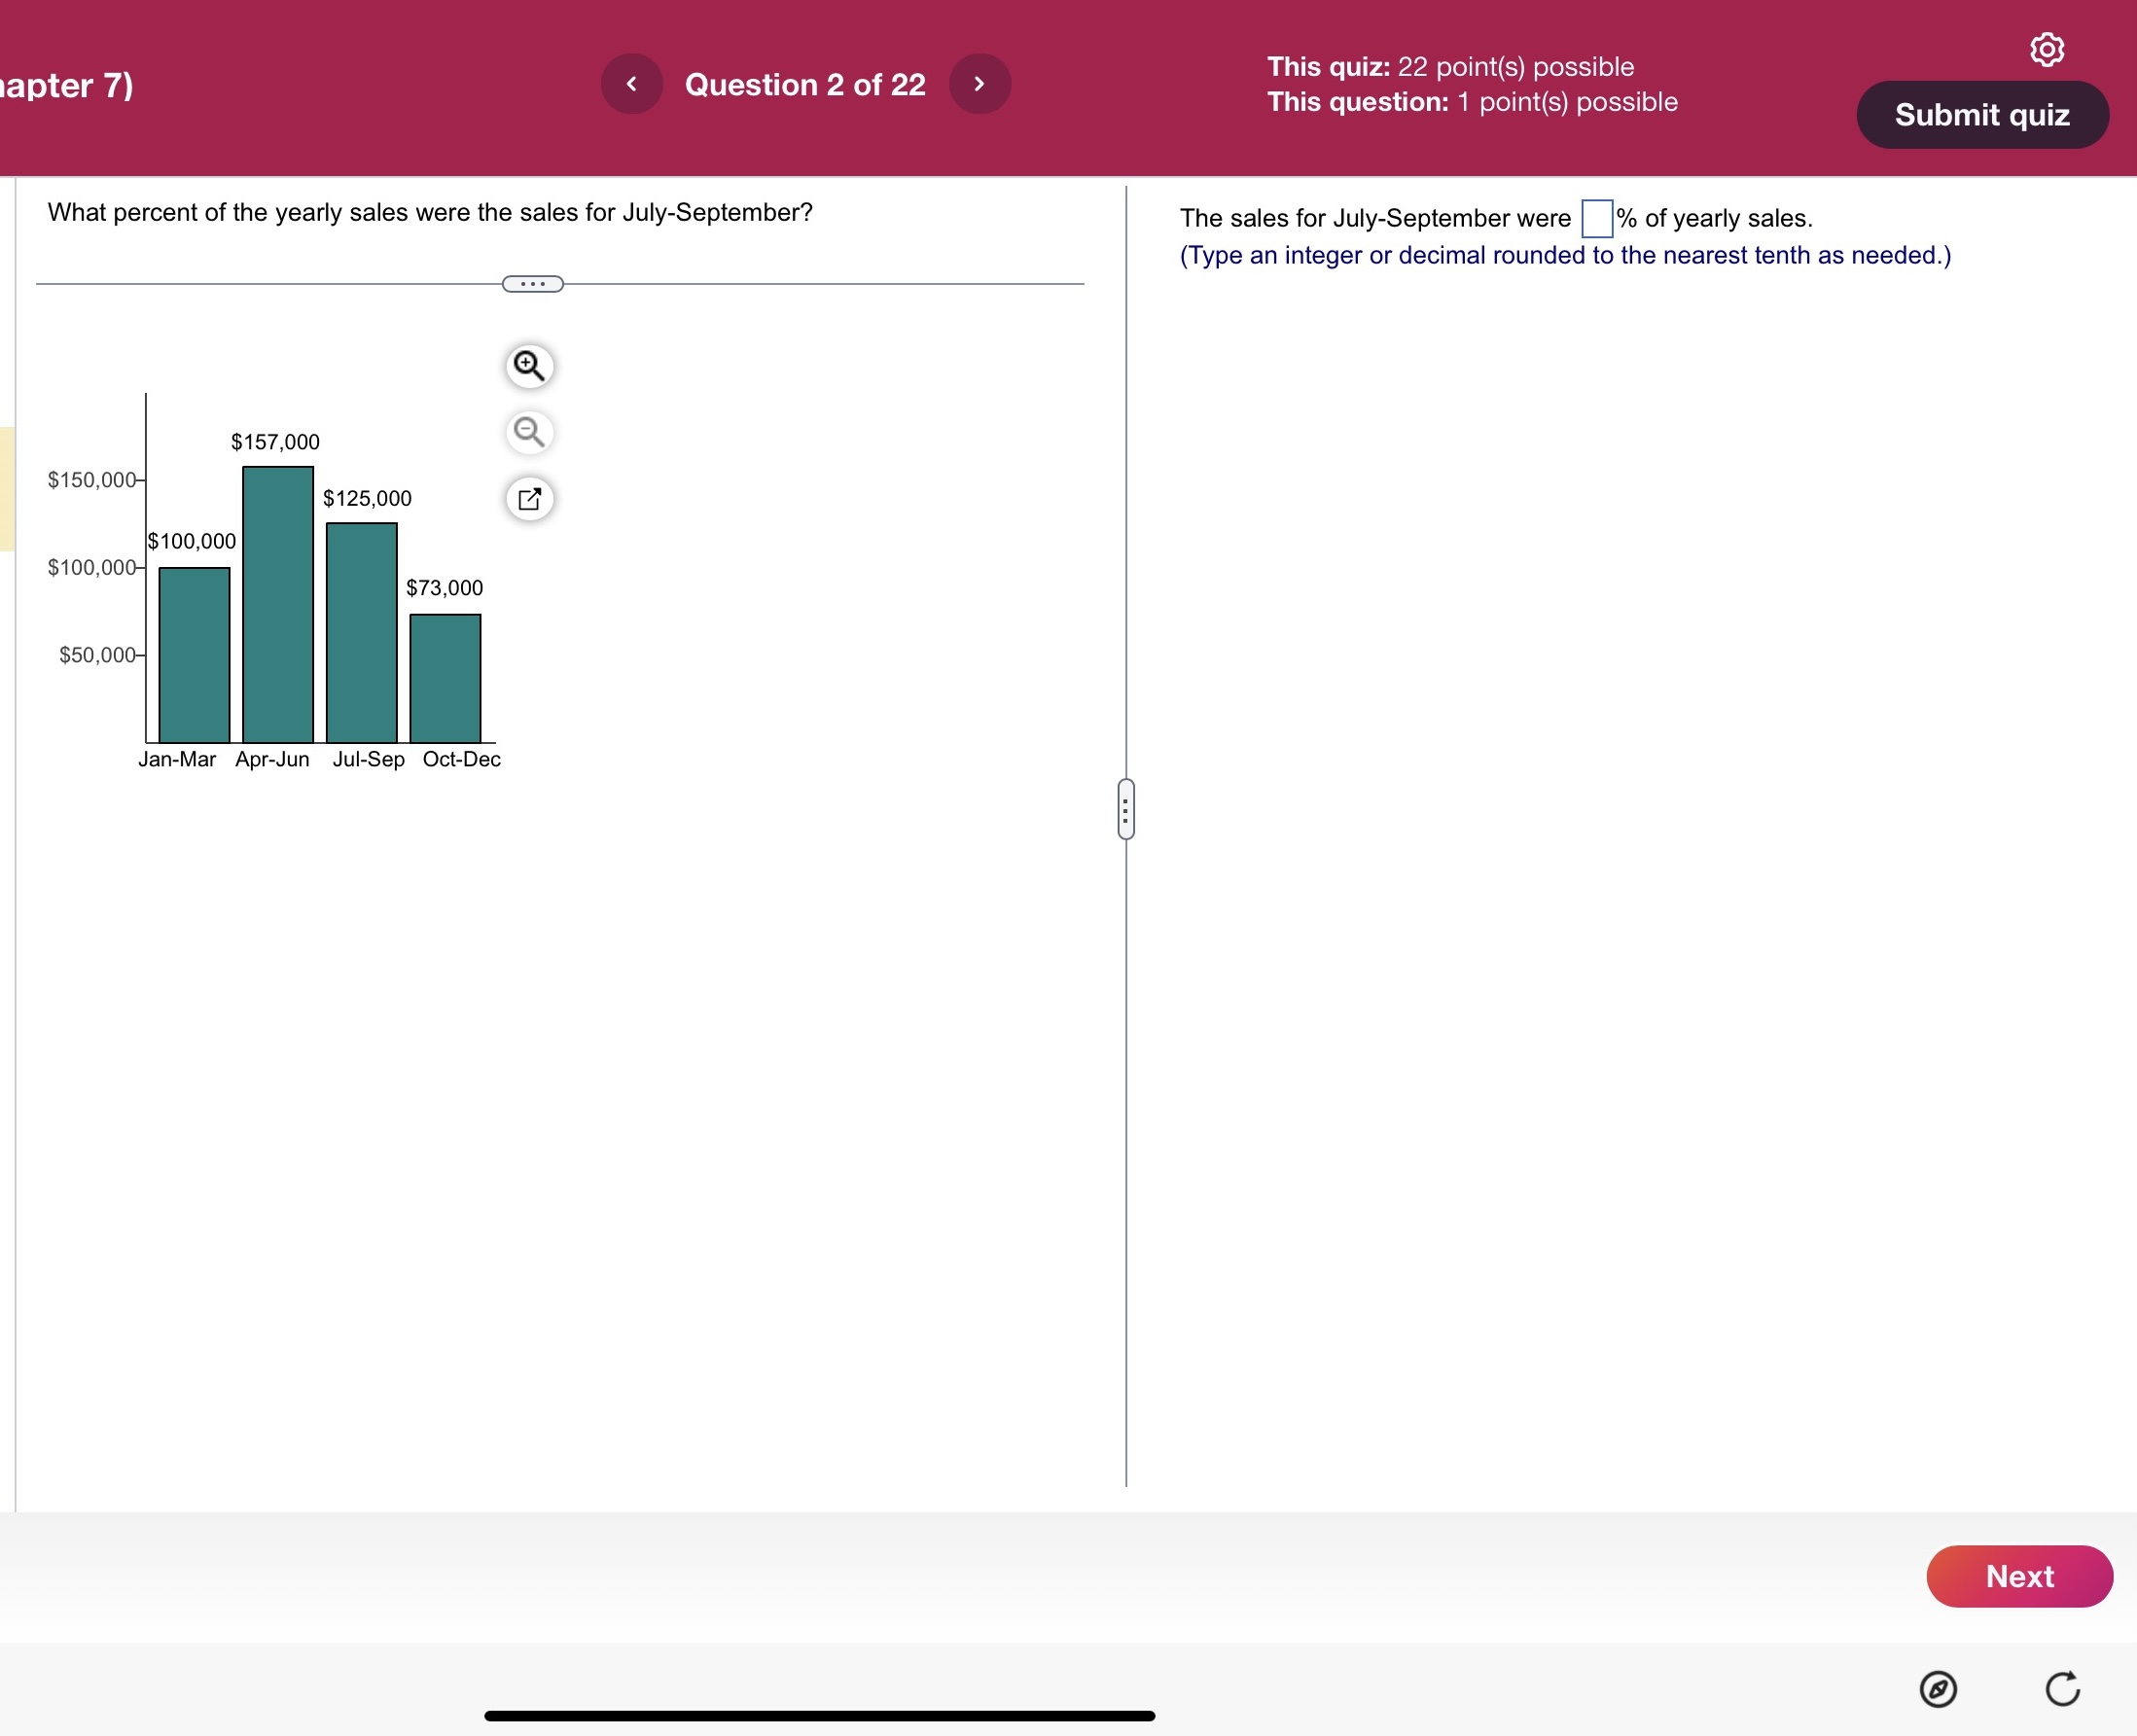Reload the page with the refresh icon
The height and width of the screenshot is (1736, 2137).
click(x=2061, y=1689)
